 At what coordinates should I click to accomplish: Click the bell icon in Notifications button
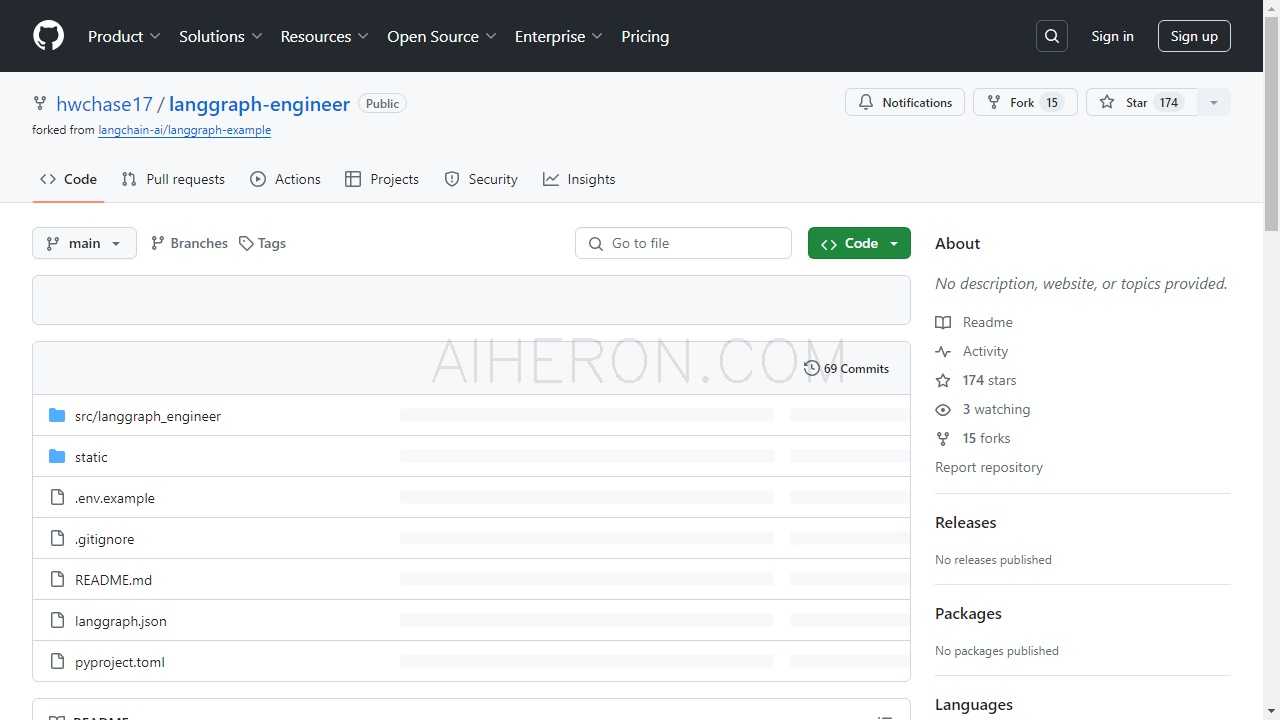click(866, 102)
